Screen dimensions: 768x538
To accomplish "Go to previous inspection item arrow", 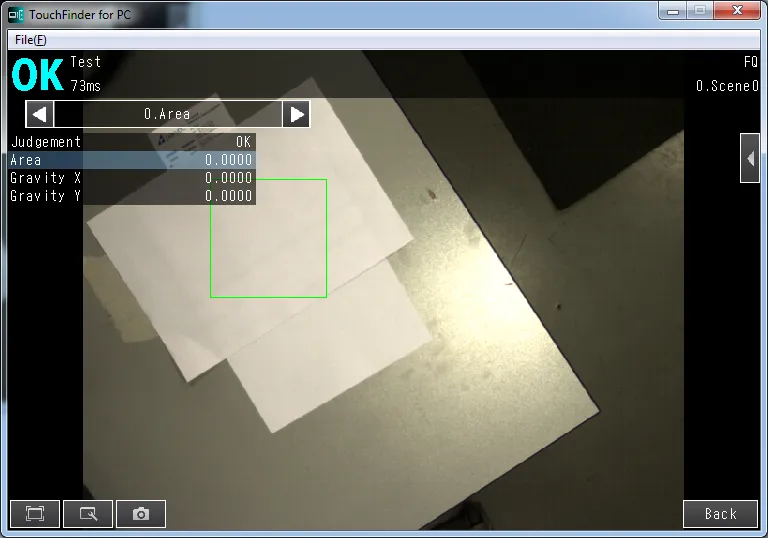I will click(x=40, y=114).
